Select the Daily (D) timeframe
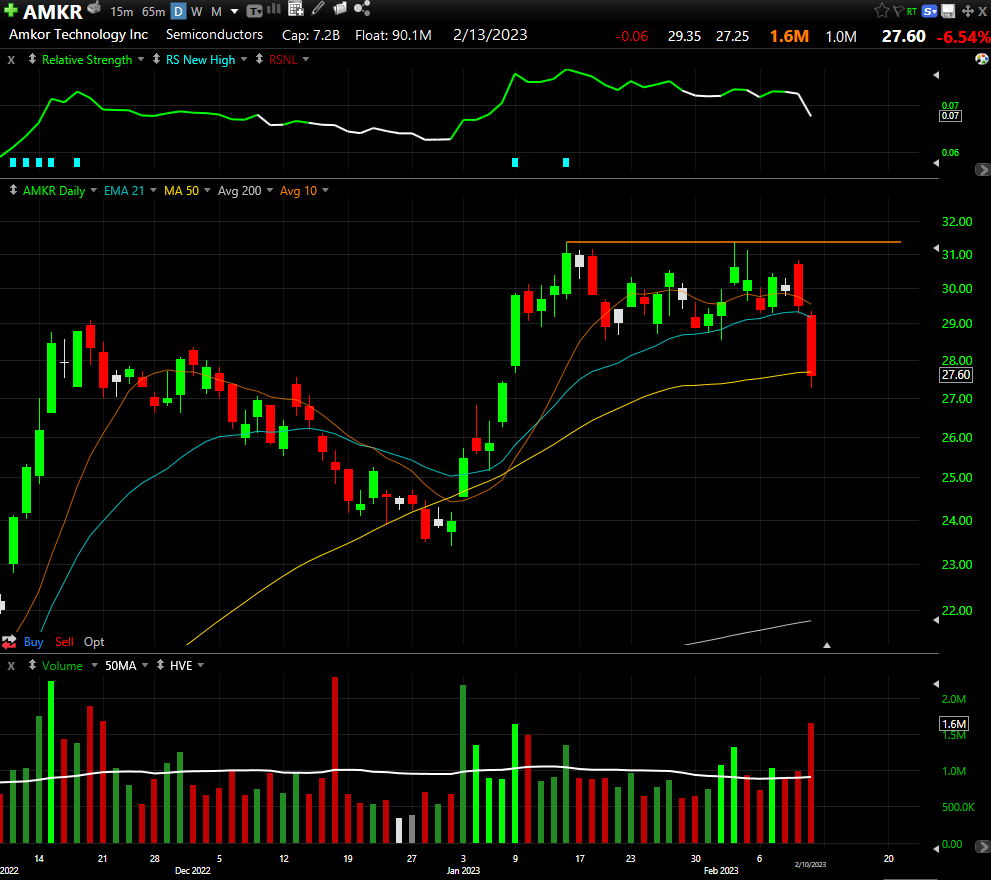The image size is (991, 880). pyautogui.click(x=179, y=11)
